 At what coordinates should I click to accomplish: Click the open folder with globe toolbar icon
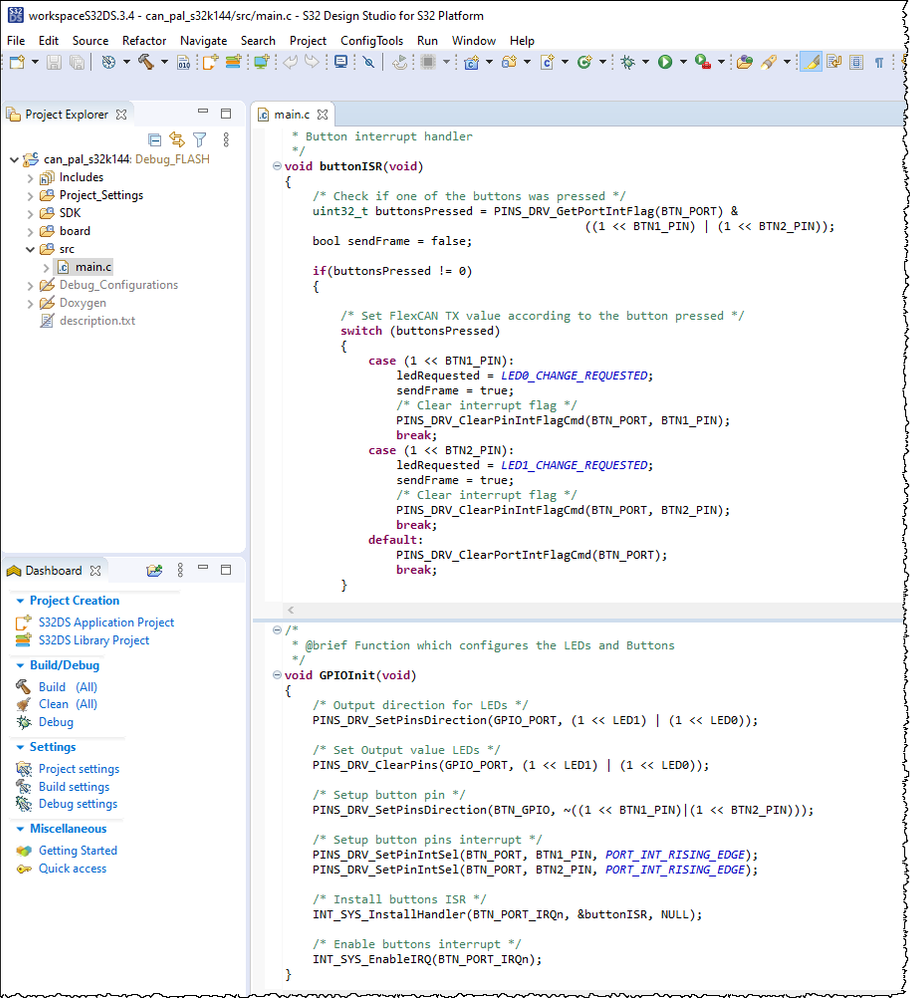[744, 62]
